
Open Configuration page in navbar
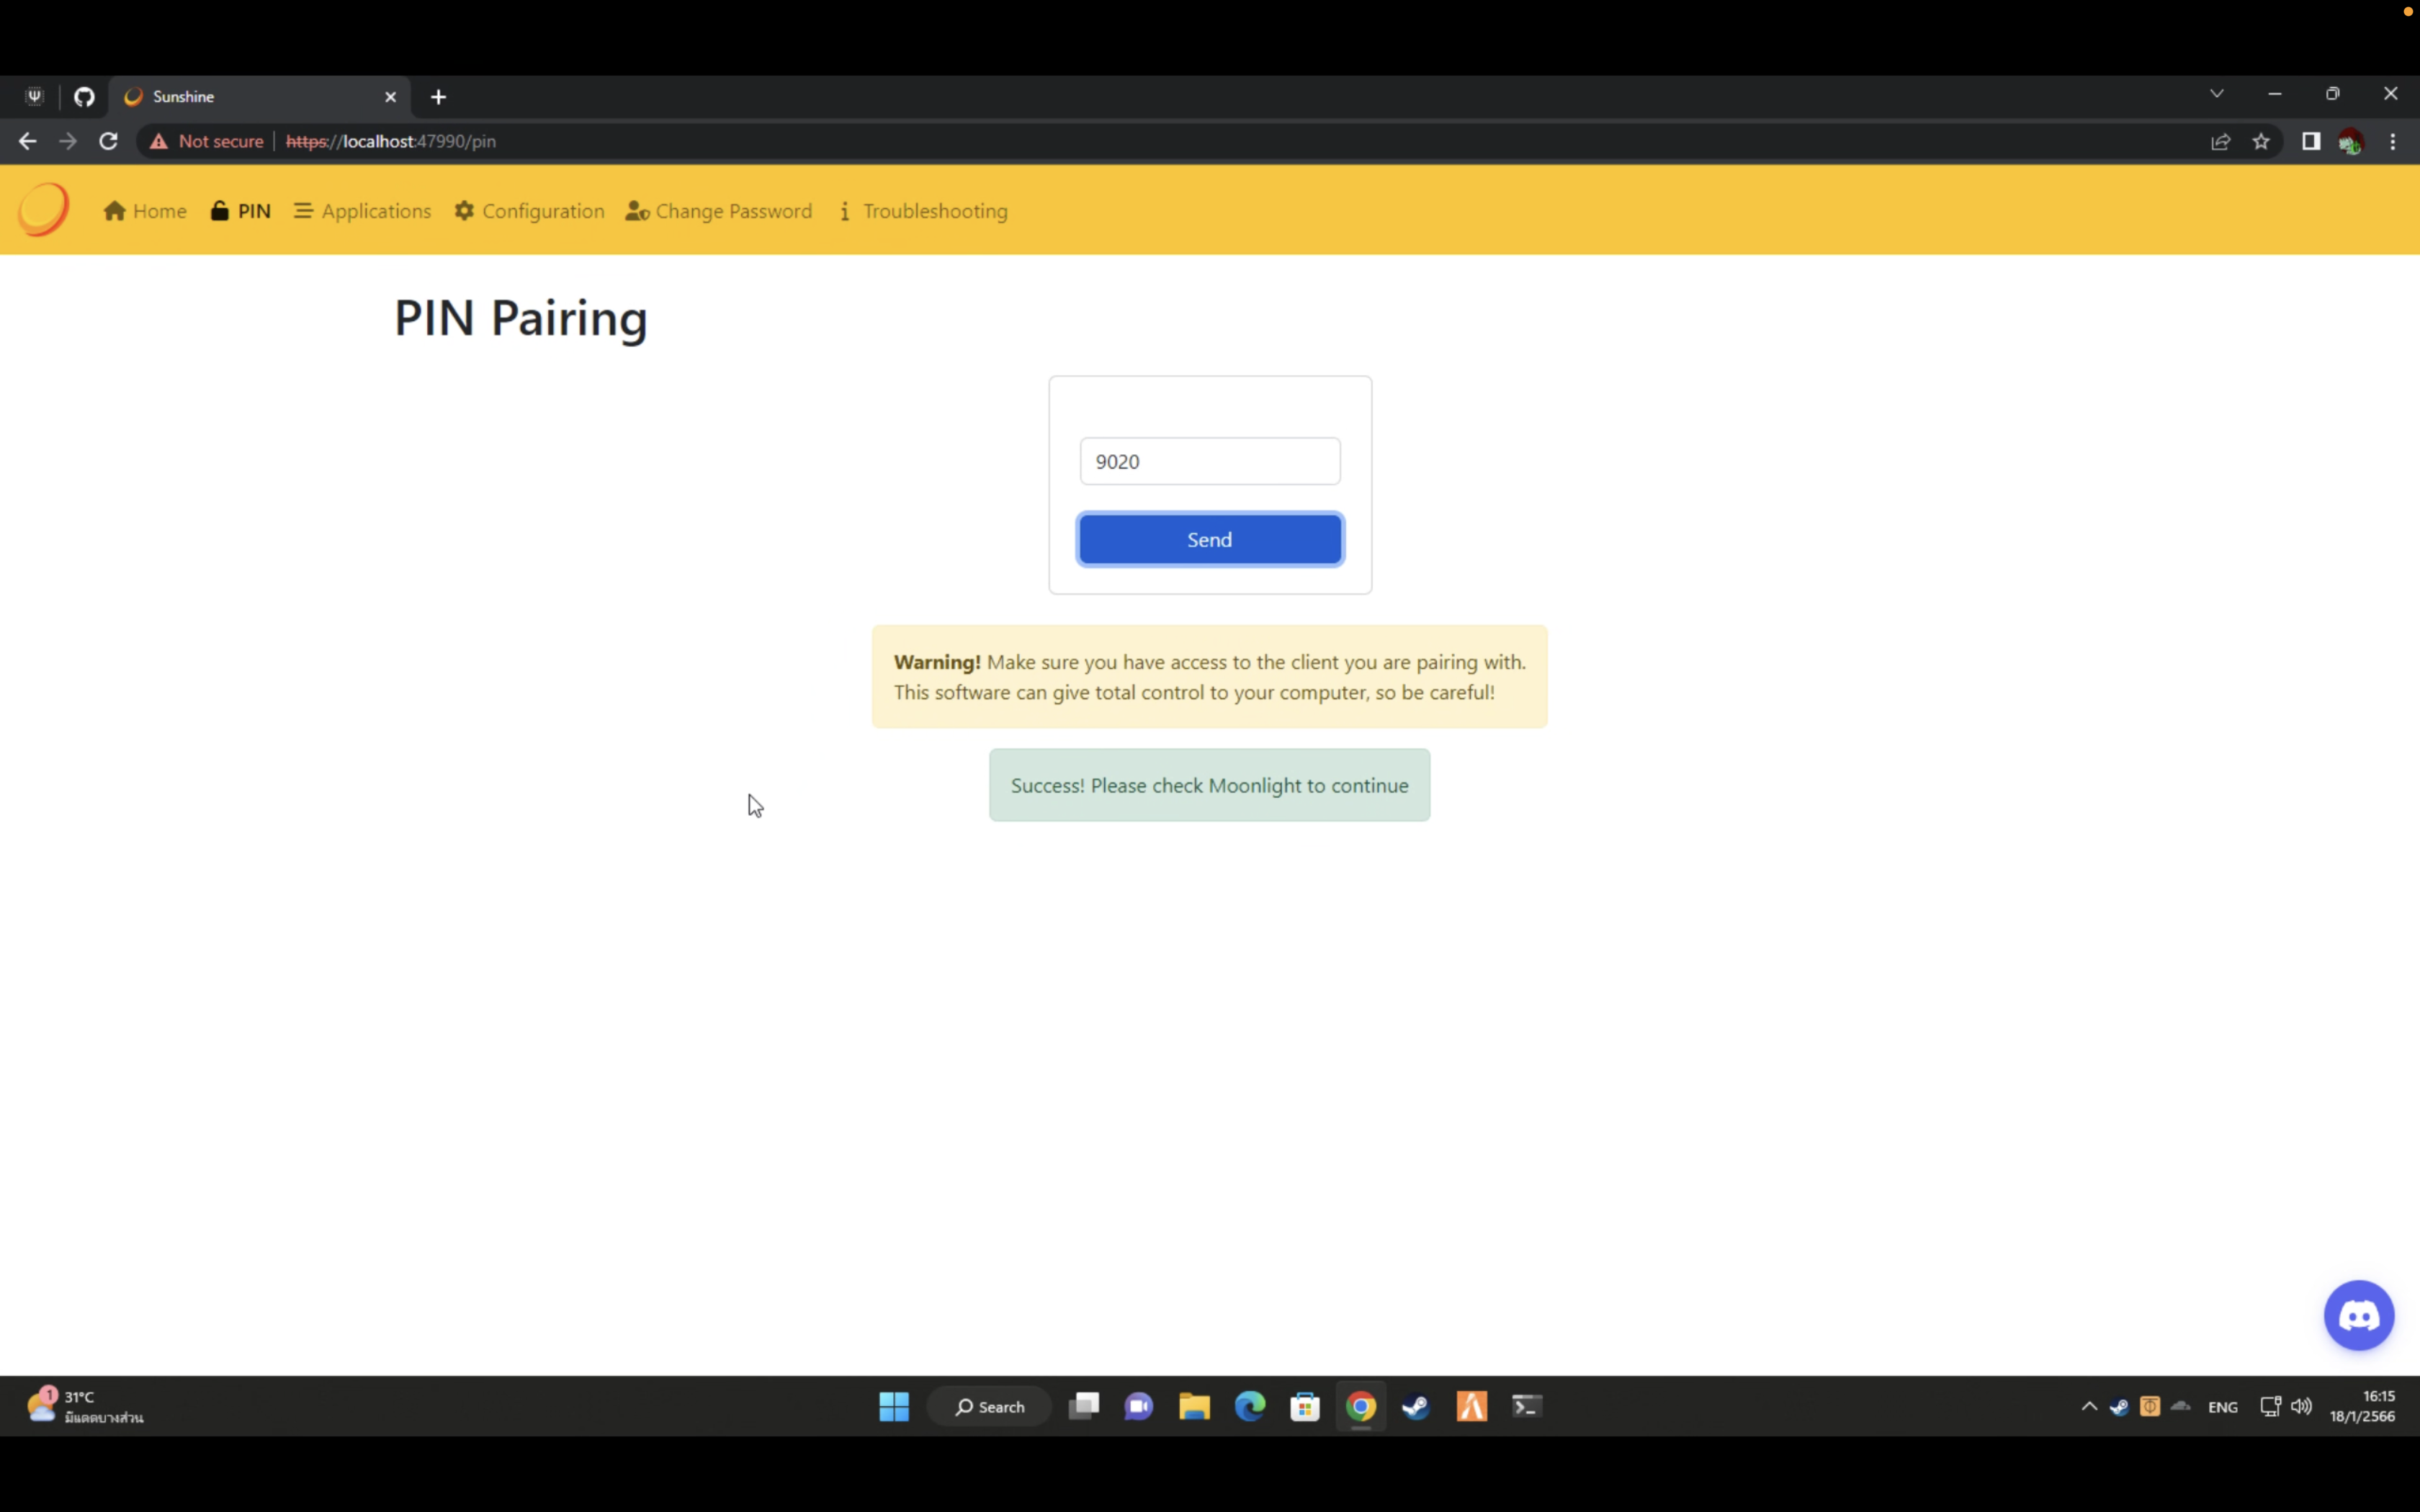(529, 211)
